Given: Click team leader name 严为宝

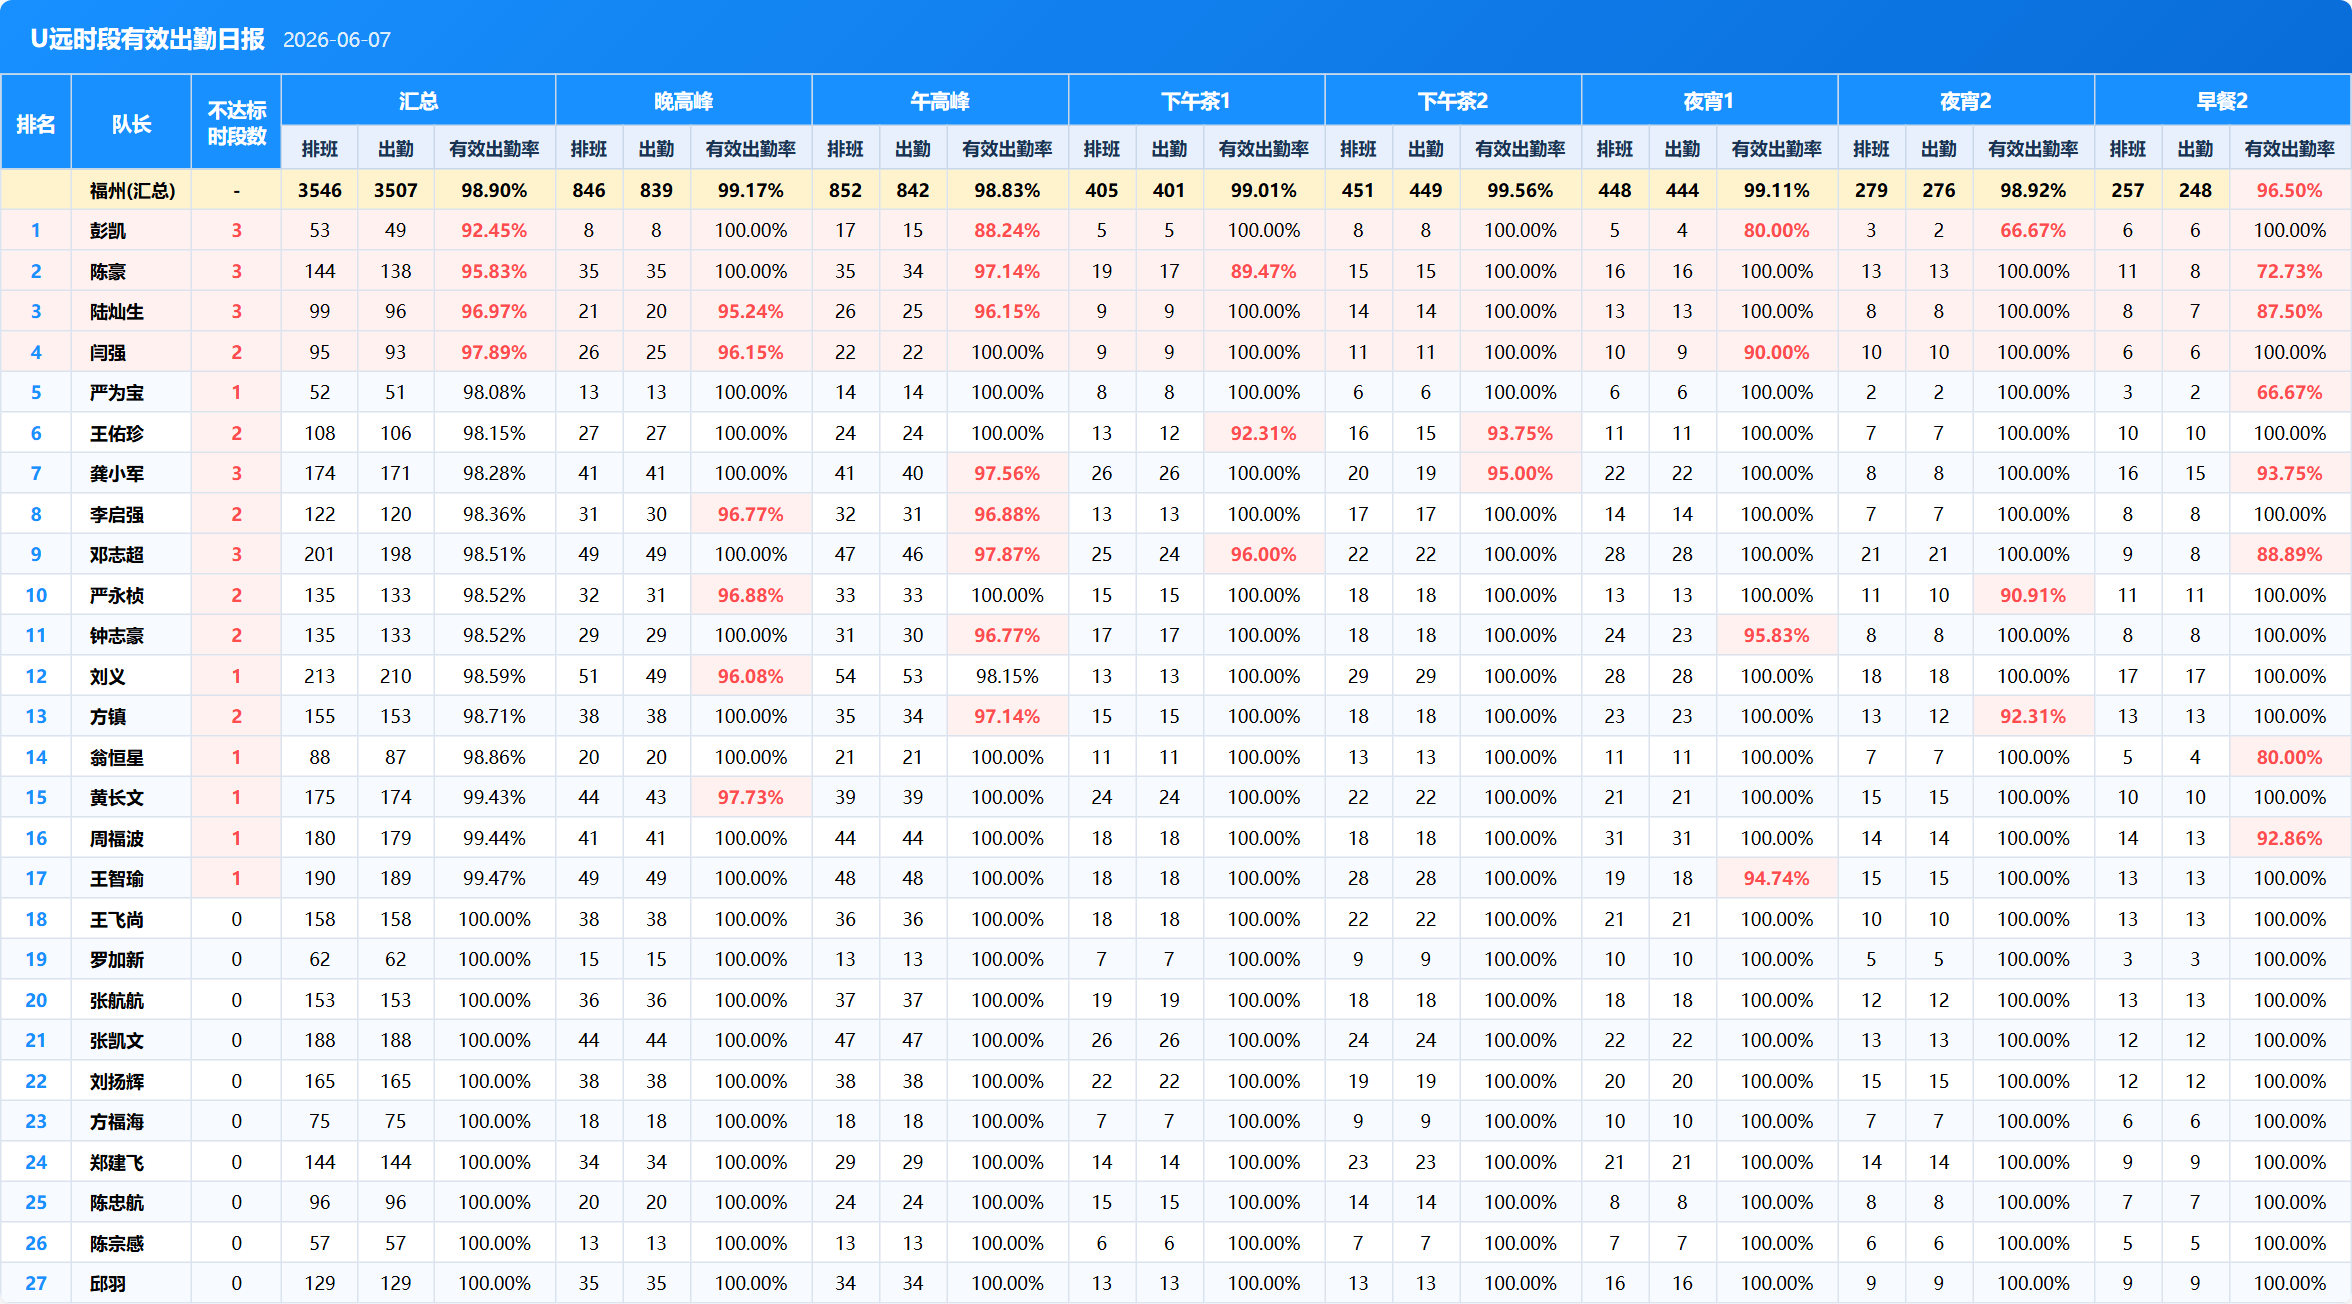Looking at the screenshot, I should tap(117, 393).
